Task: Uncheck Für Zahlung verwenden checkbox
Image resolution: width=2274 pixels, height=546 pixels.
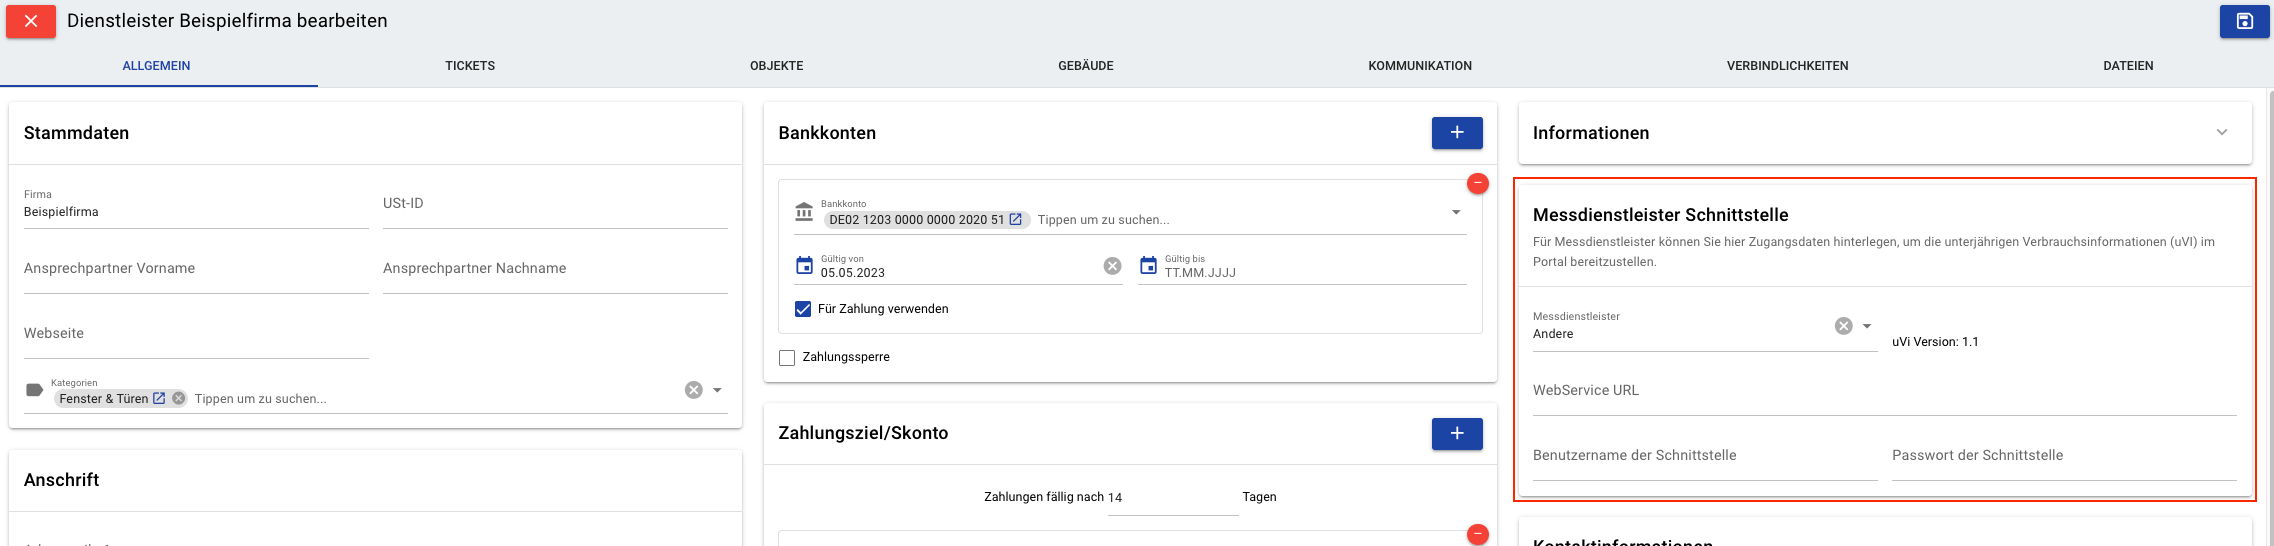Action: coord(803,309)
